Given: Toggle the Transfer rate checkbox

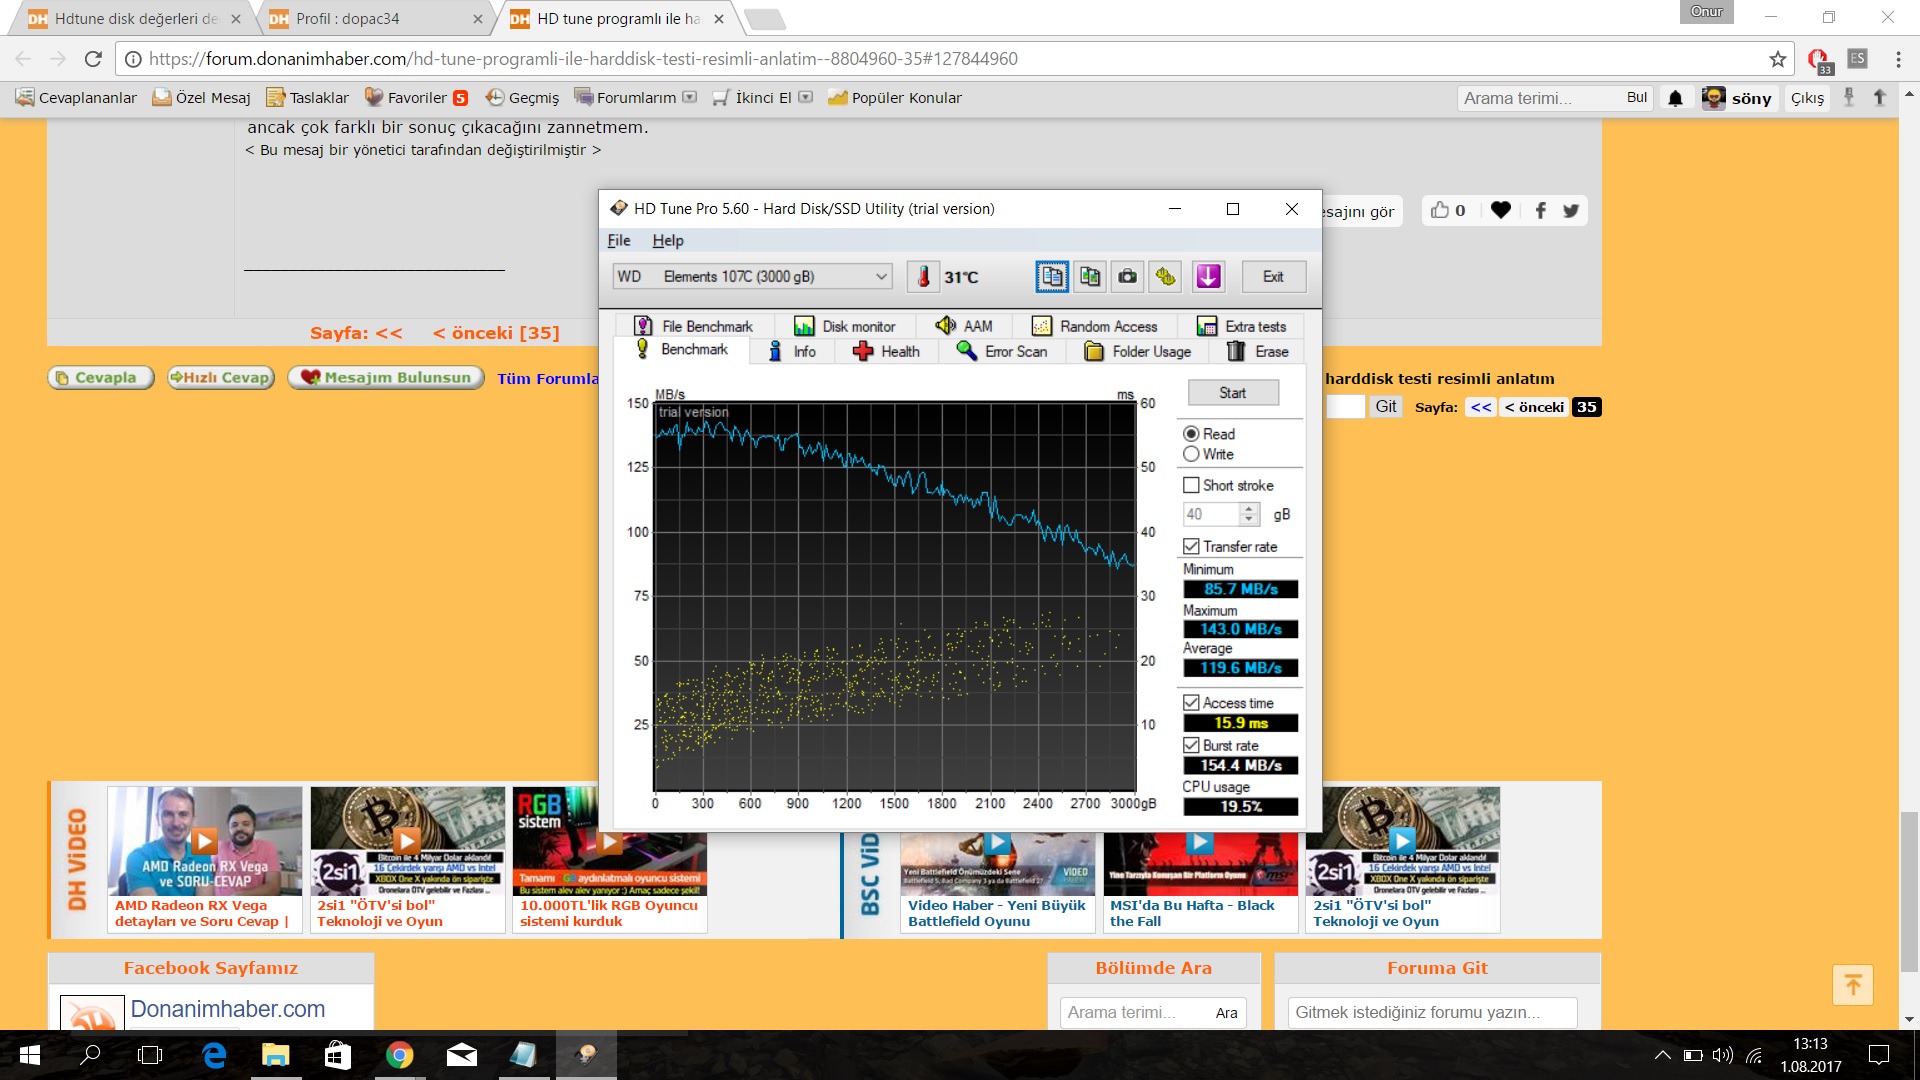Looking at the screenshot, I should coord(1191,546).
